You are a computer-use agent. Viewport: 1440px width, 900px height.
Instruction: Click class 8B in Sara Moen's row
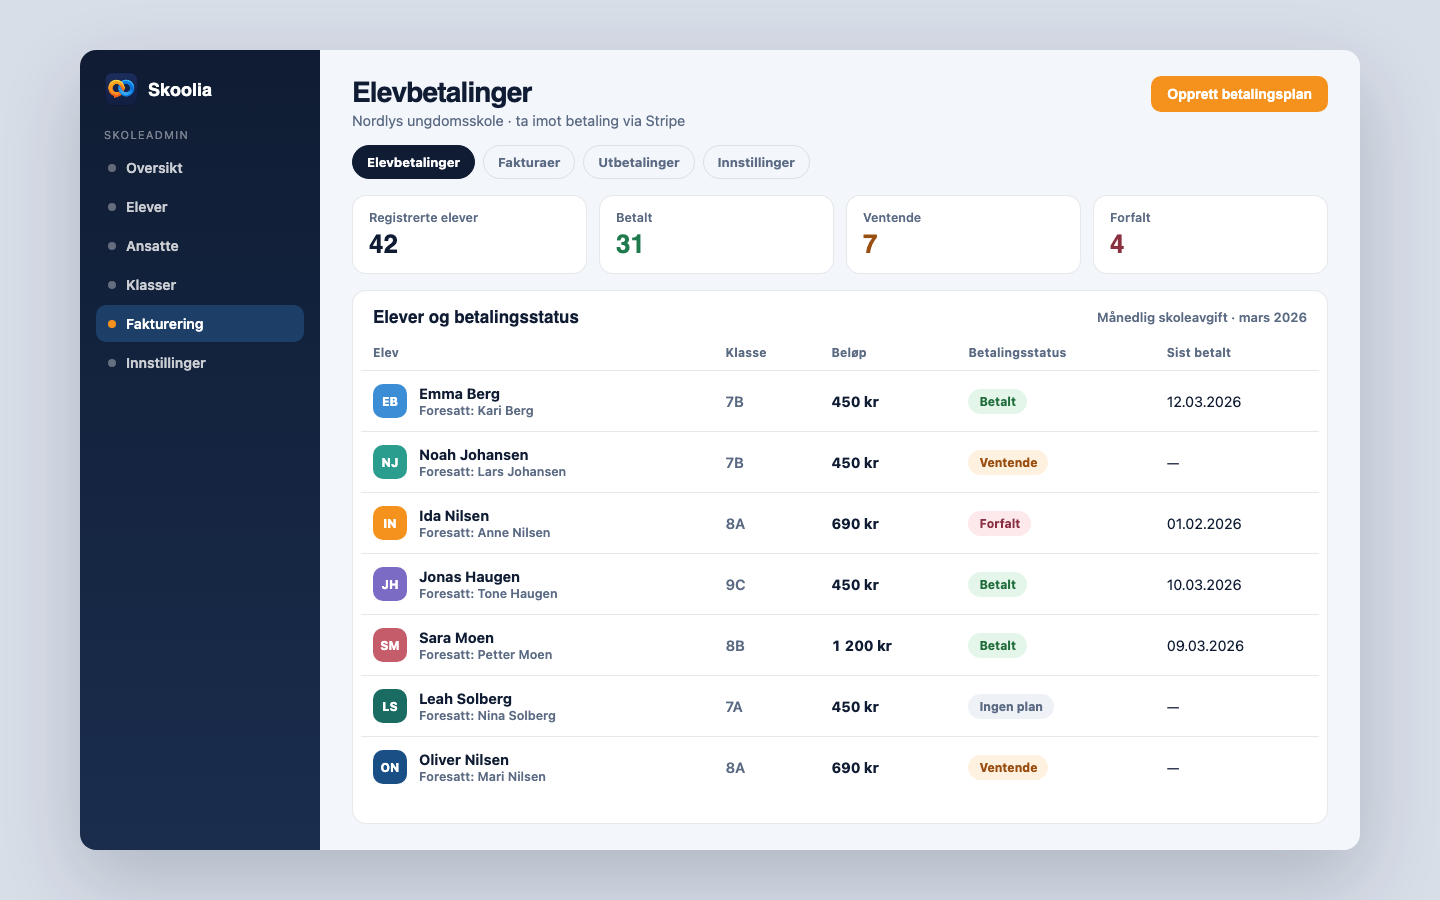pos(735,646)
